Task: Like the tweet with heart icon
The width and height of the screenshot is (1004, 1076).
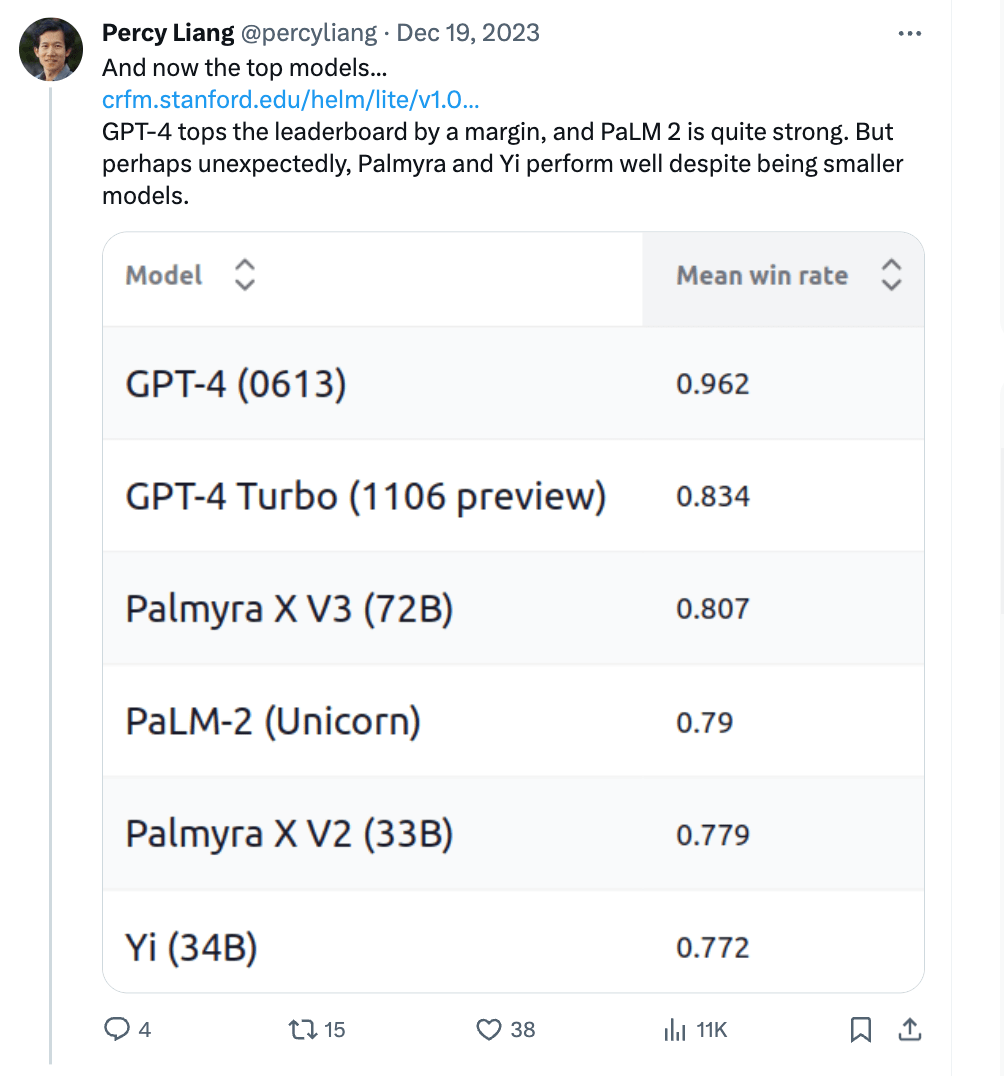Action: (488, 1029)
